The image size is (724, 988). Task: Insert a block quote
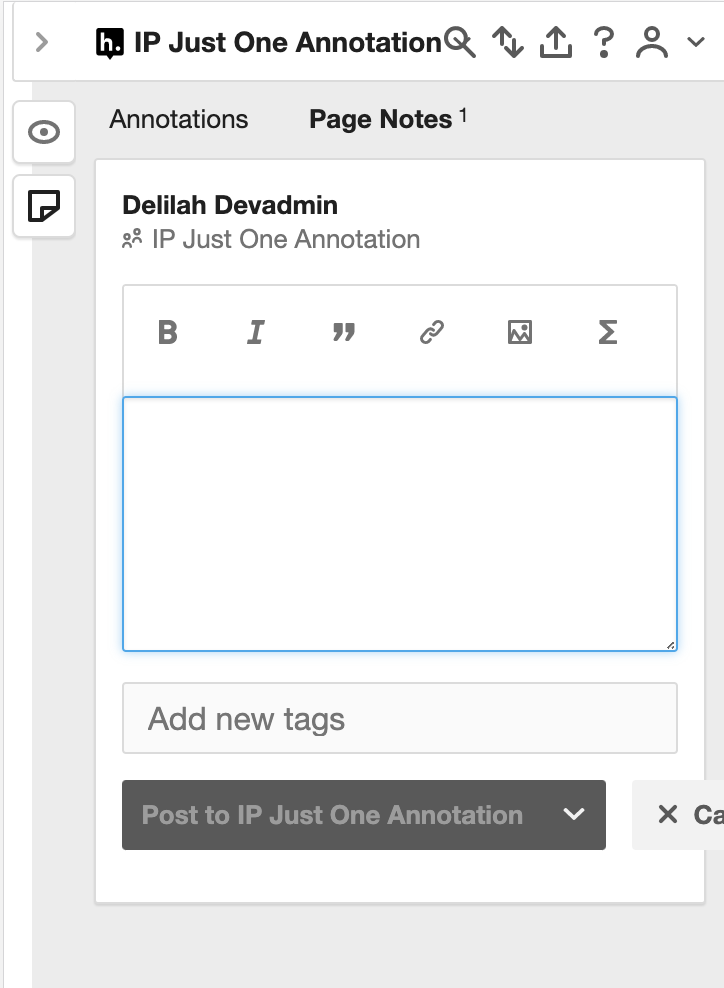[x=344, y=332]
